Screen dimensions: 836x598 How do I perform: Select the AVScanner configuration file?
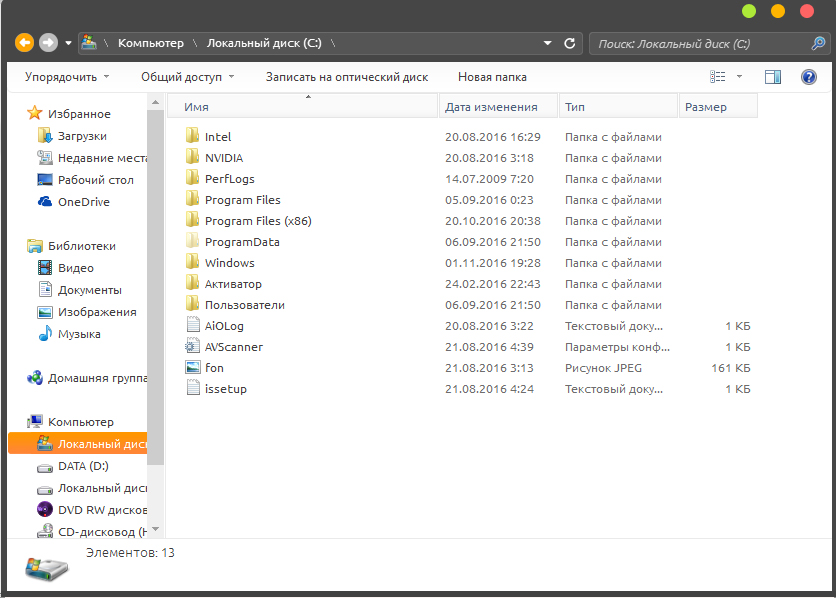pos(233,347)
